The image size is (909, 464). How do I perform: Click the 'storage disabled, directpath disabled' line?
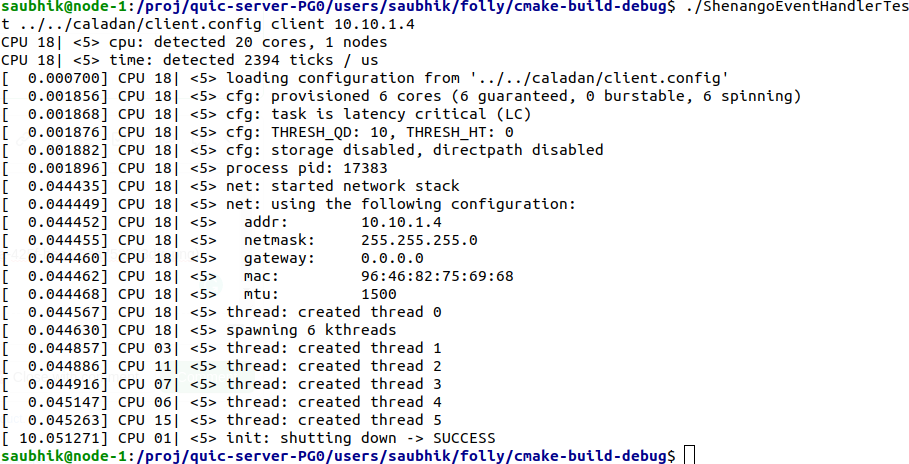tap(302, 150)
